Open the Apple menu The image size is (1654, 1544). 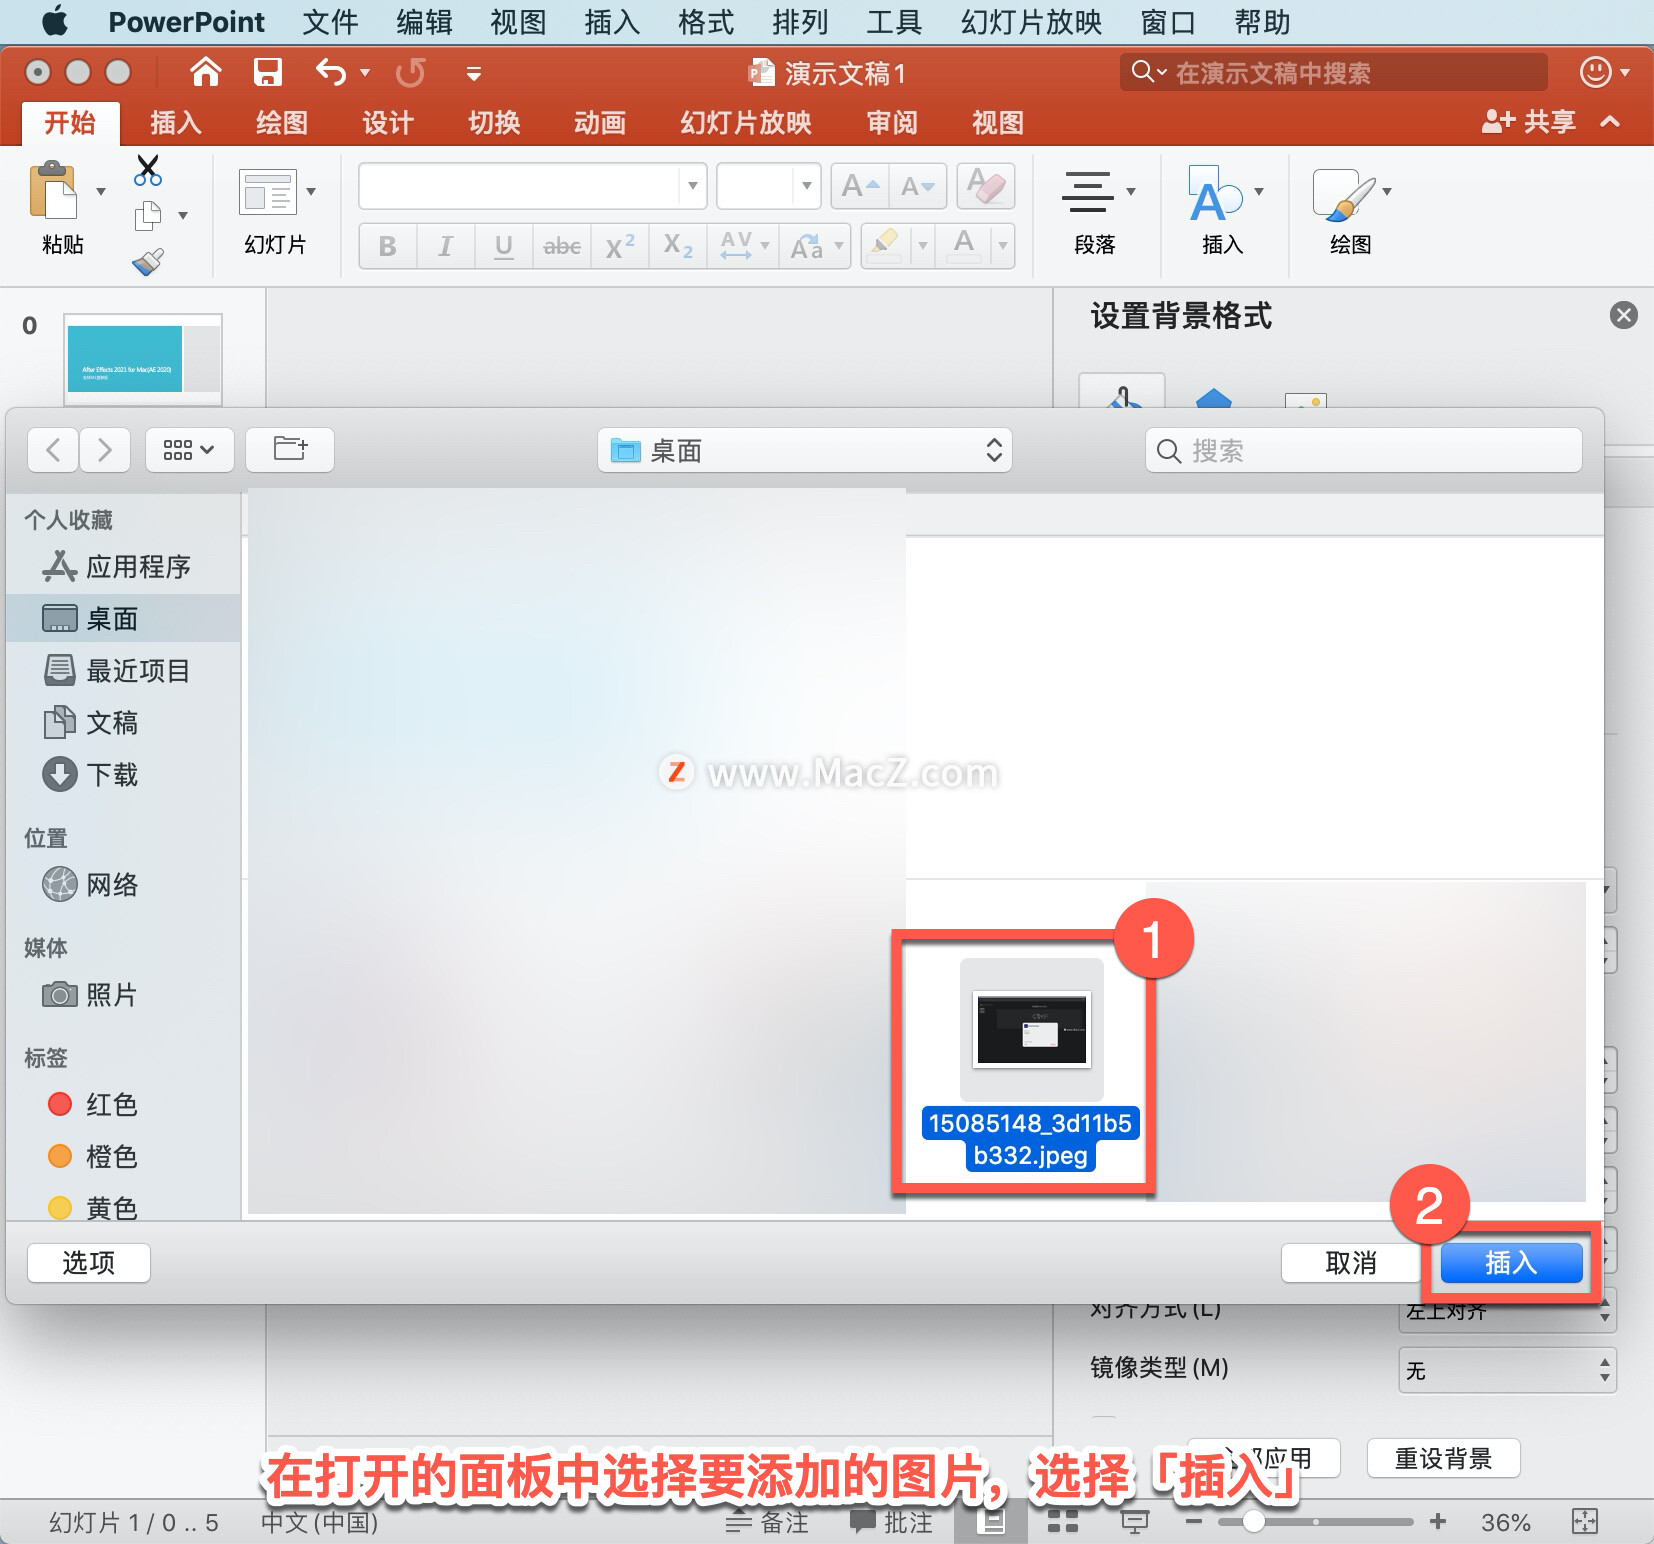tap(55, 20)
